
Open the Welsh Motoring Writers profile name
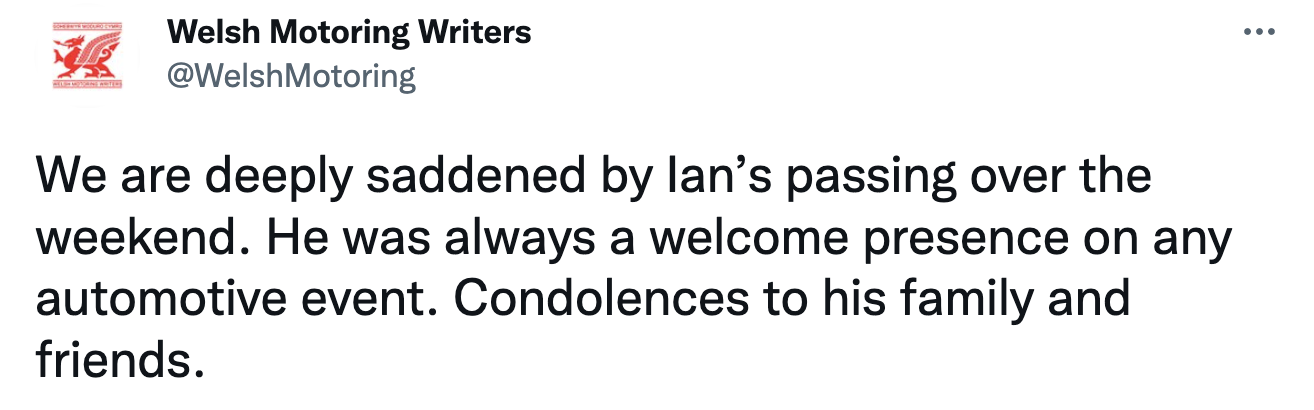click(x=349, y=33)
